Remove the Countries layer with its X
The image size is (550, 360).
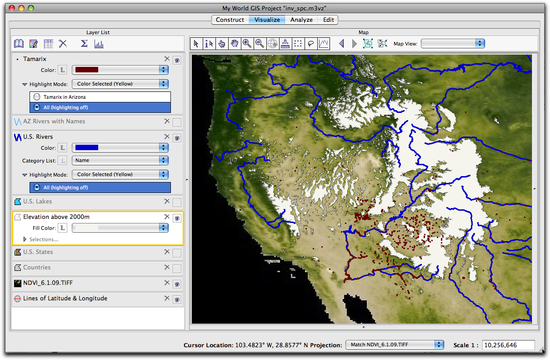167,267
